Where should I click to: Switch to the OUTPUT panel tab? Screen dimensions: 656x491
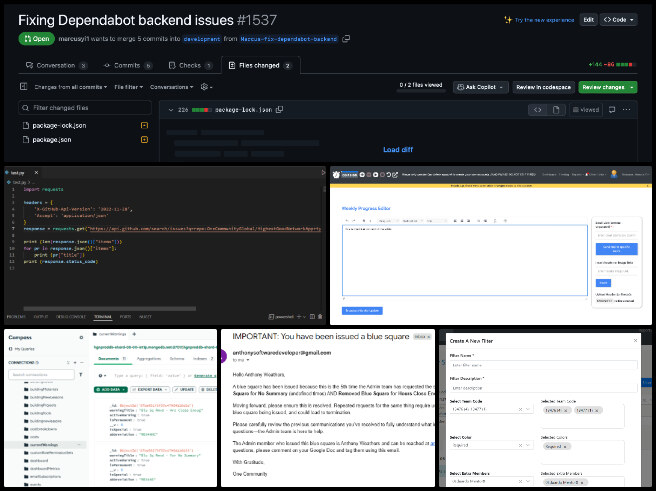click(41, 317)
